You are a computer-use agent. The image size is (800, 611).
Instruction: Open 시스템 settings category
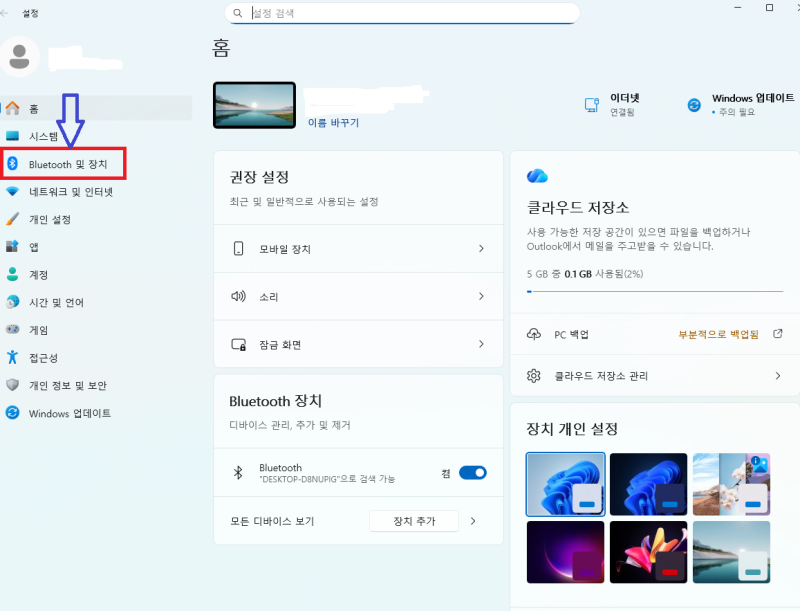(96, 136)
